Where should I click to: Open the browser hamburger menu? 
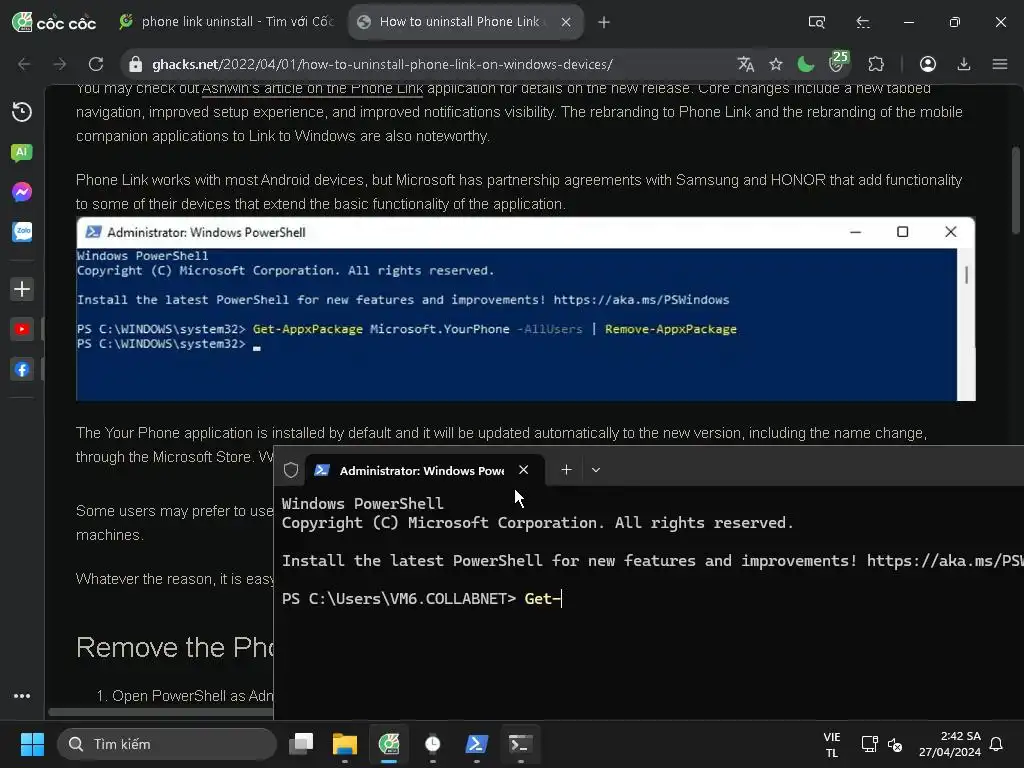pos(1000,64)
